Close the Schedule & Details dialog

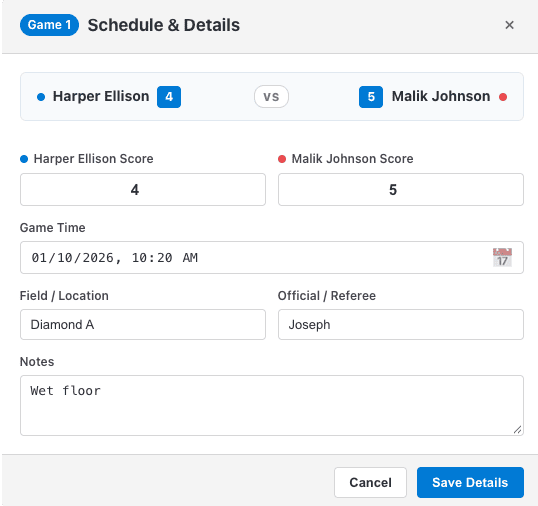[x=509, y=25]
